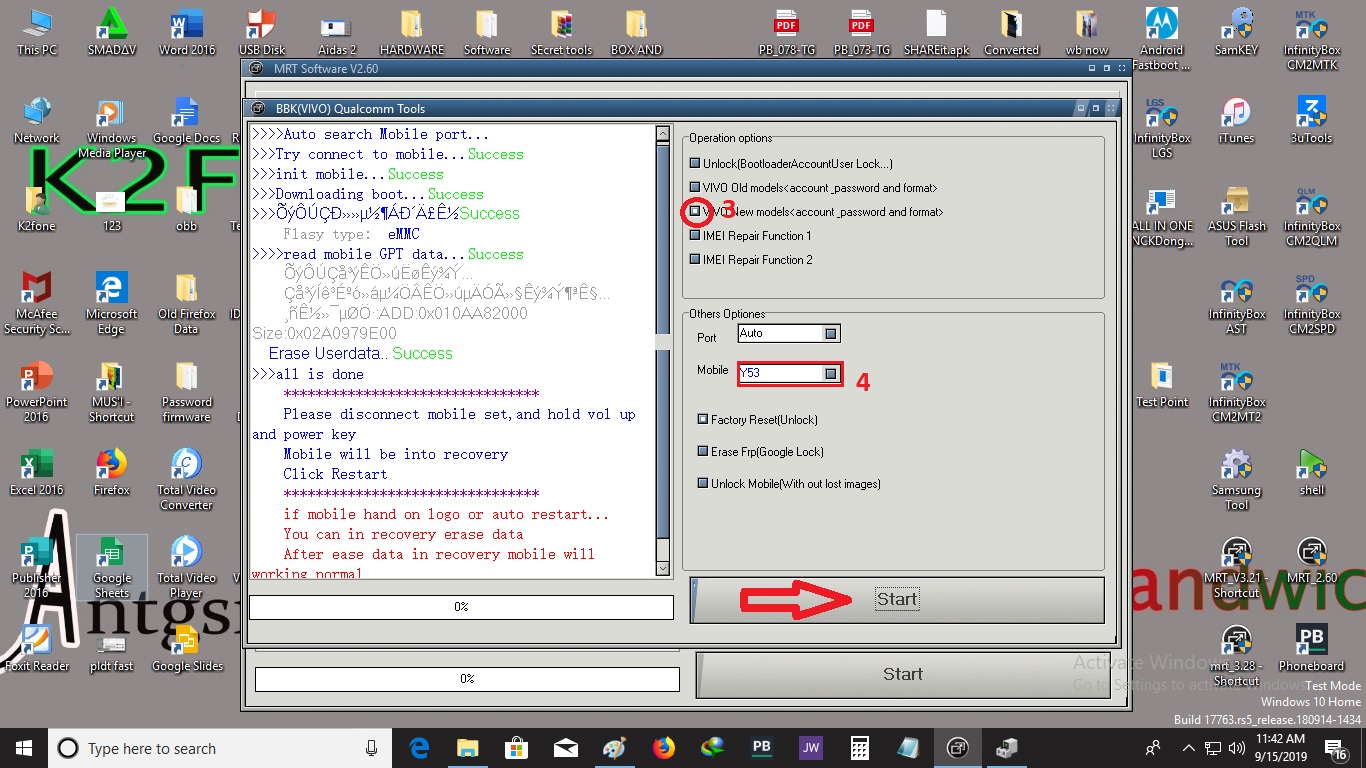Open the SEcret tools archive icon
Image resolution: width=1366 pixels, height=768 pixels.
[x=561, y=31]
